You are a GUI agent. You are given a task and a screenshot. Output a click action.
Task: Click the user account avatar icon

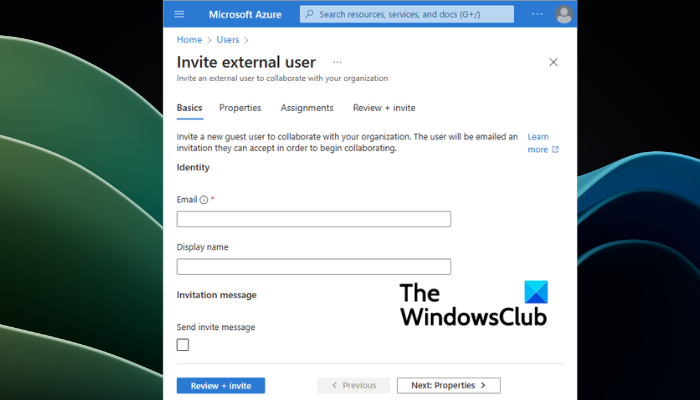[564, 14]
